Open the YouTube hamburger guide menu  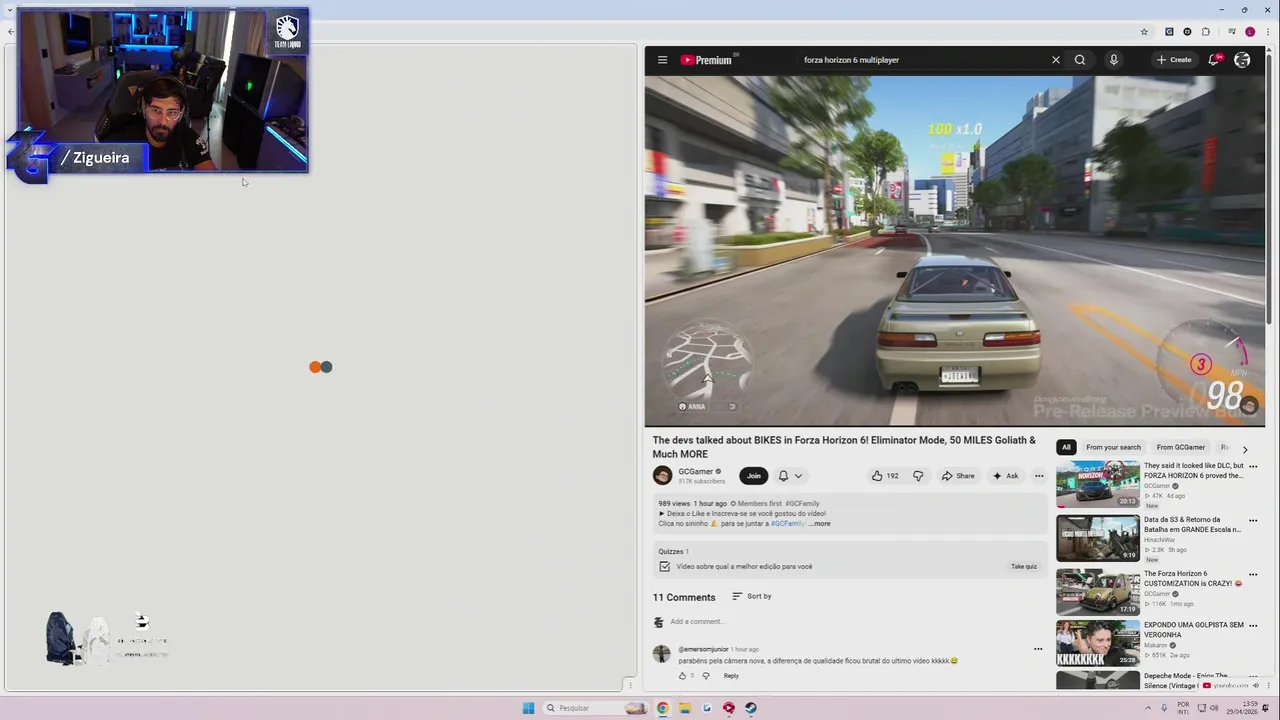[662, 60]
